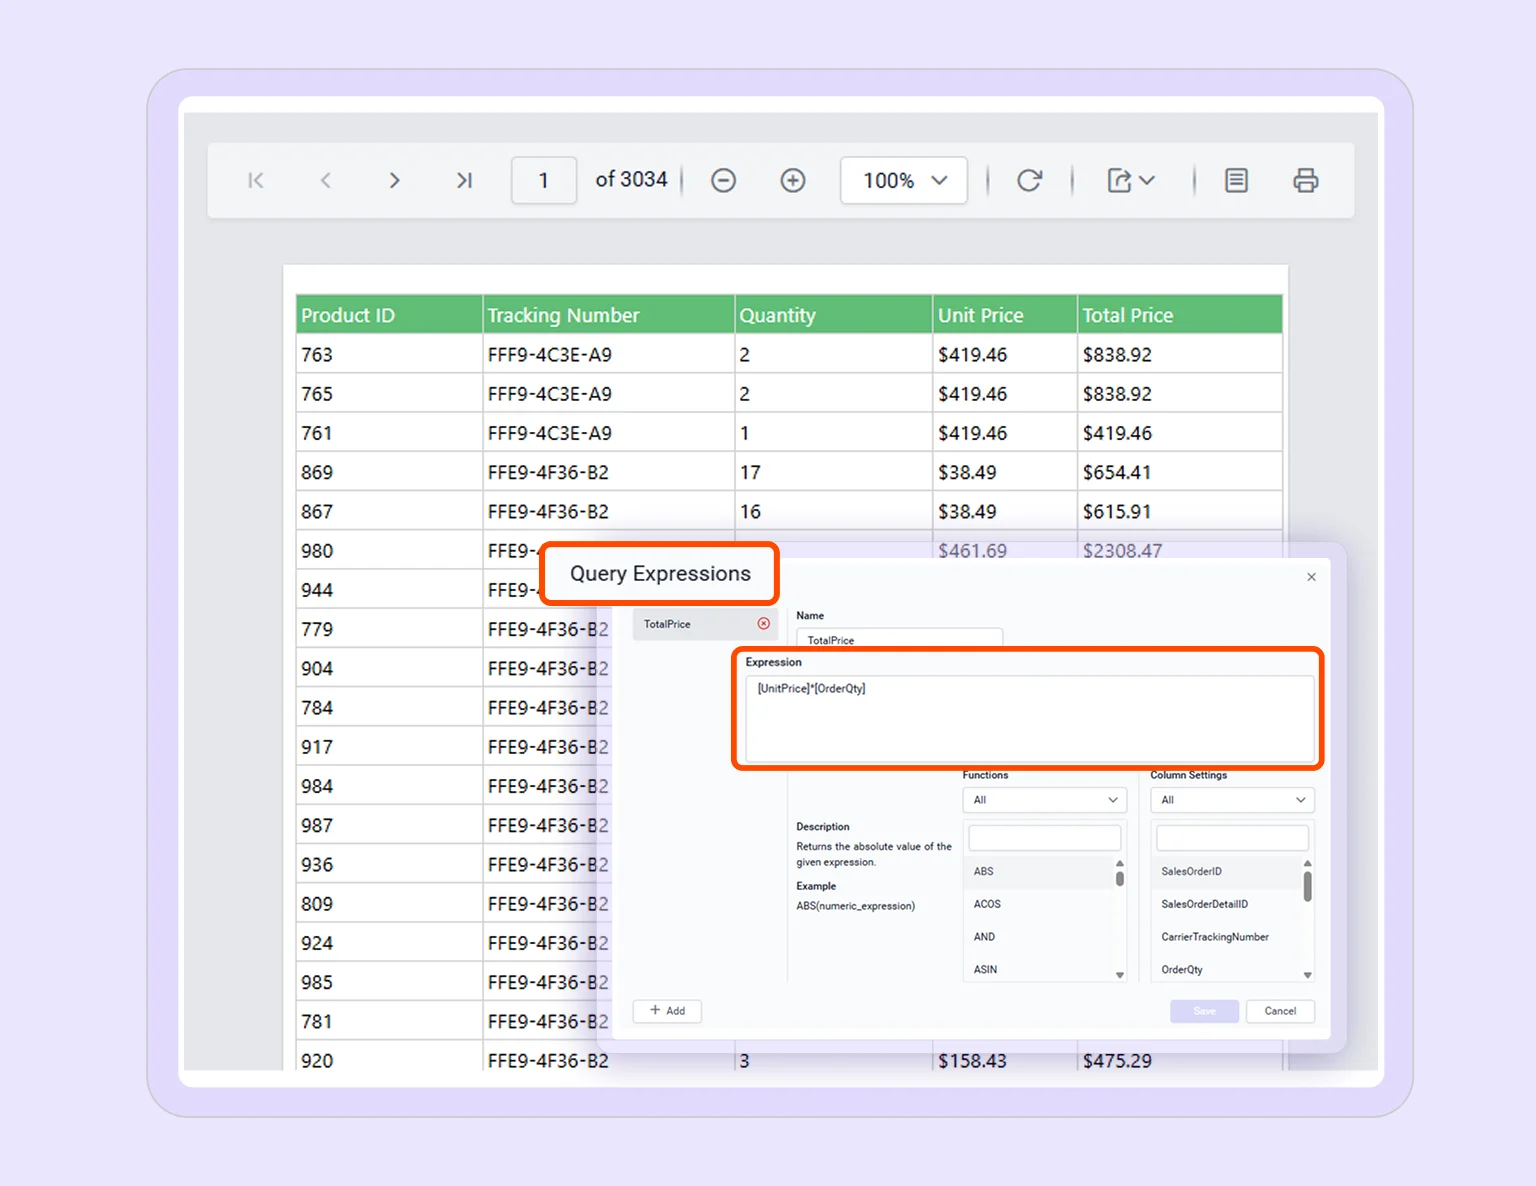Cancel the Query Expressions dialog
The height and width of the screenshot is (1186, 1536).
(1280, 1011)
